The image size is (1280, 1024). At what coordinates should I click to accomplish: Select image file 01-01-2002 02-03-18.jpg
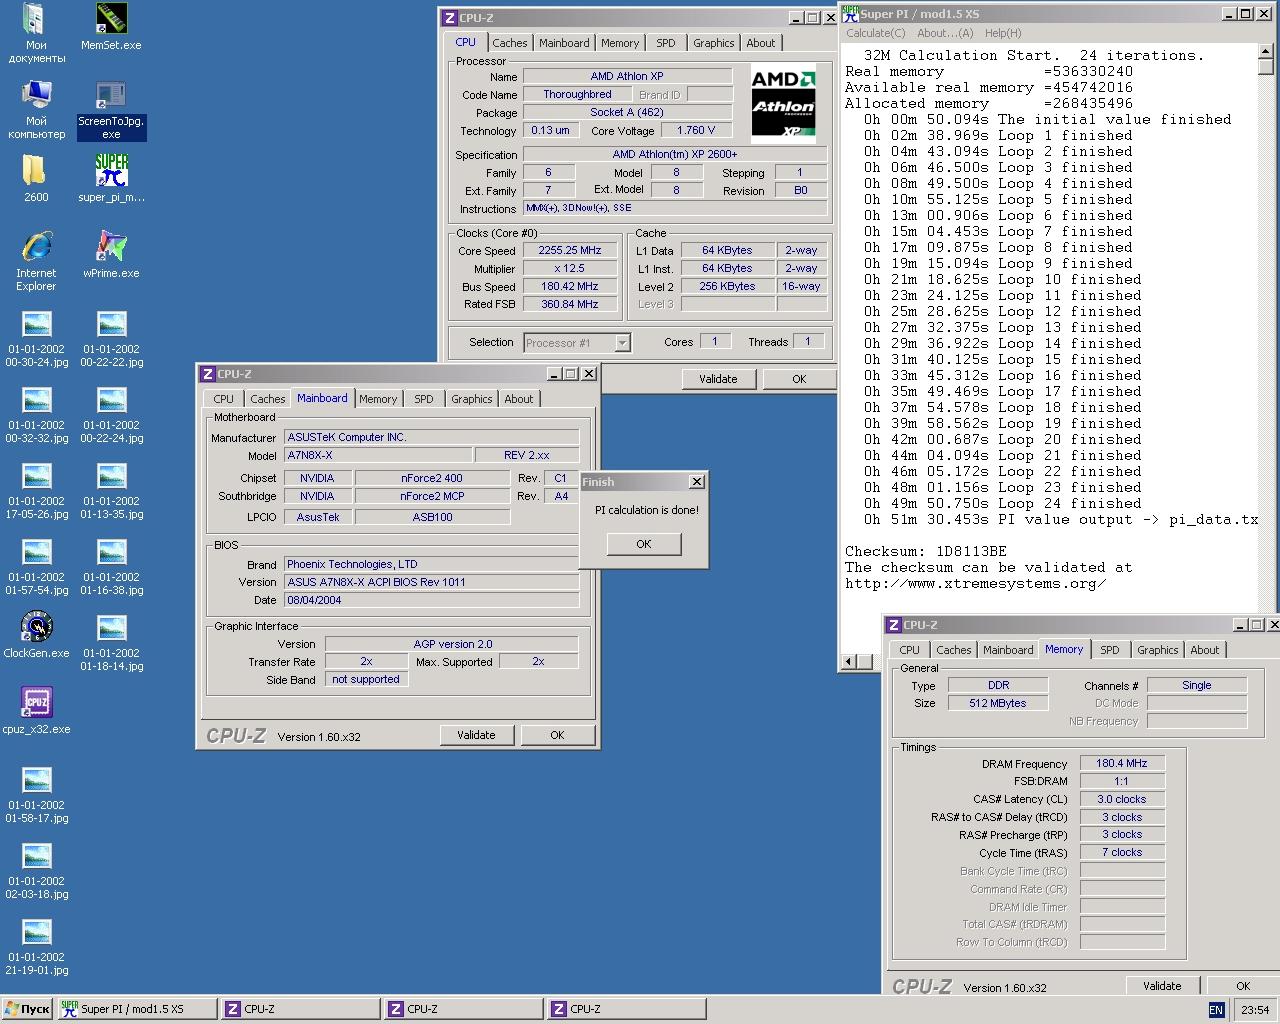coord(36,870)
